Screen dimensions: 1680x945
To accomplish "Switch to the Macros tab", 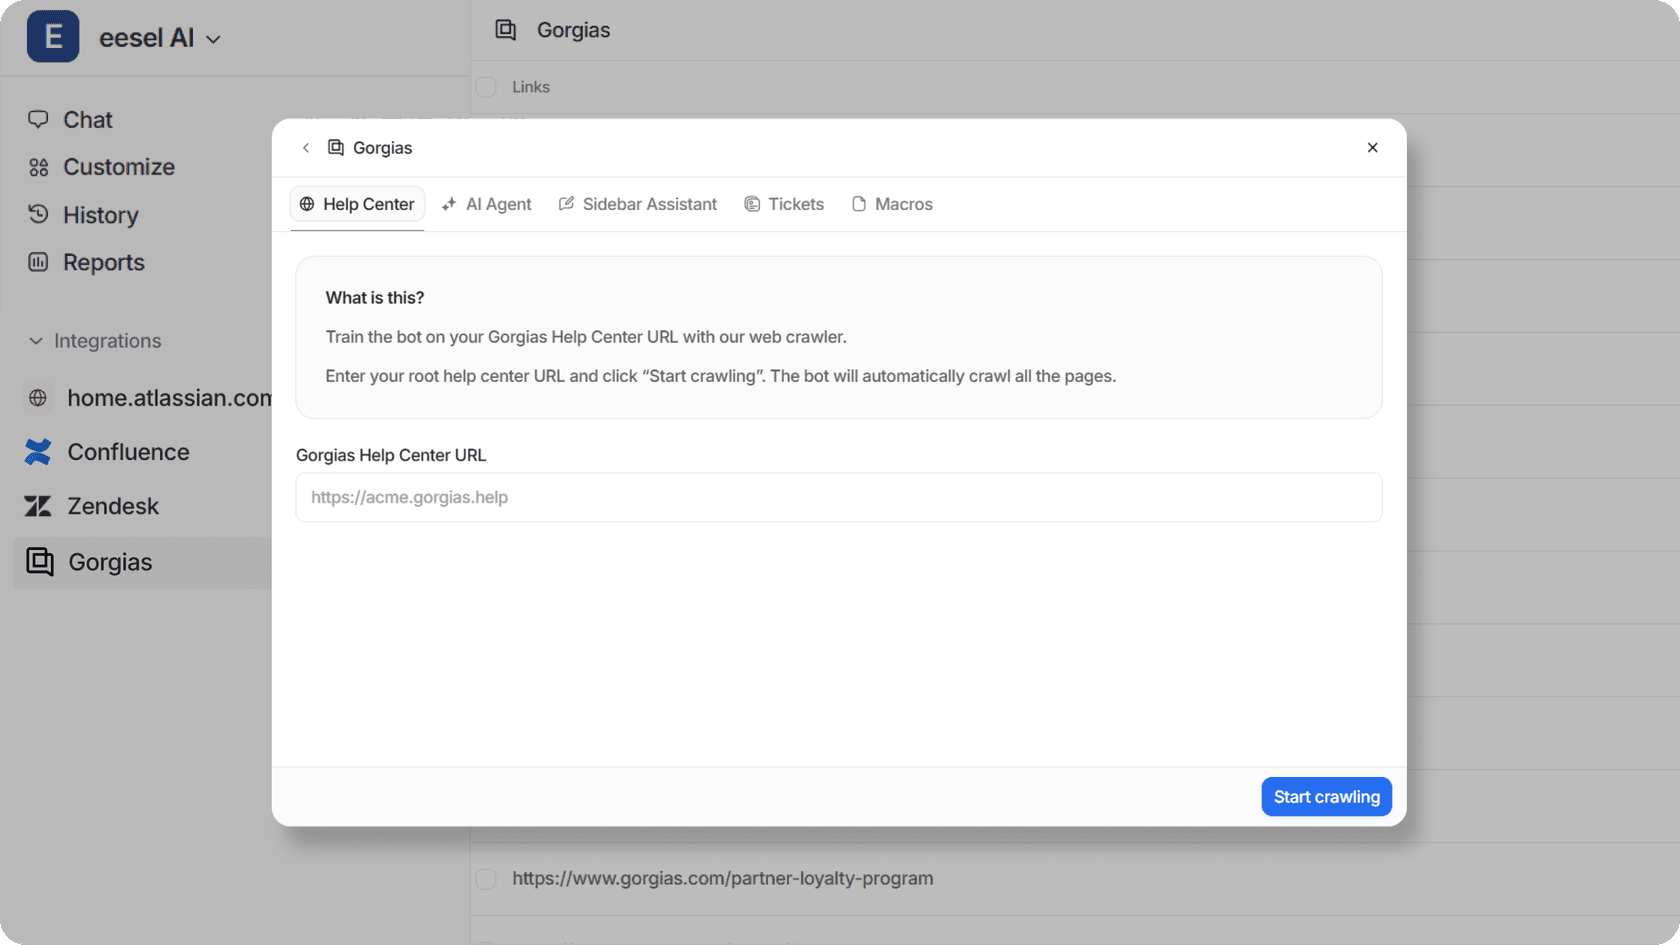I will tap(892, 204).
